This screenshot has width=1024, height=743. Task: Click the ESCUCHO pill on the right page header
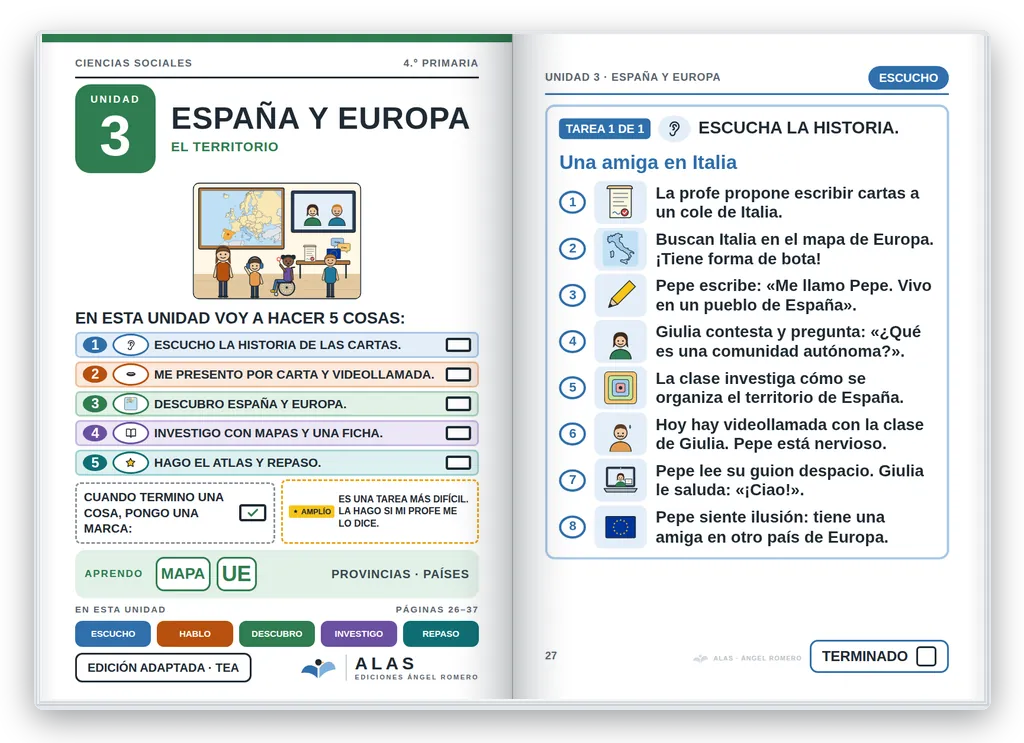tap(908, 78)
